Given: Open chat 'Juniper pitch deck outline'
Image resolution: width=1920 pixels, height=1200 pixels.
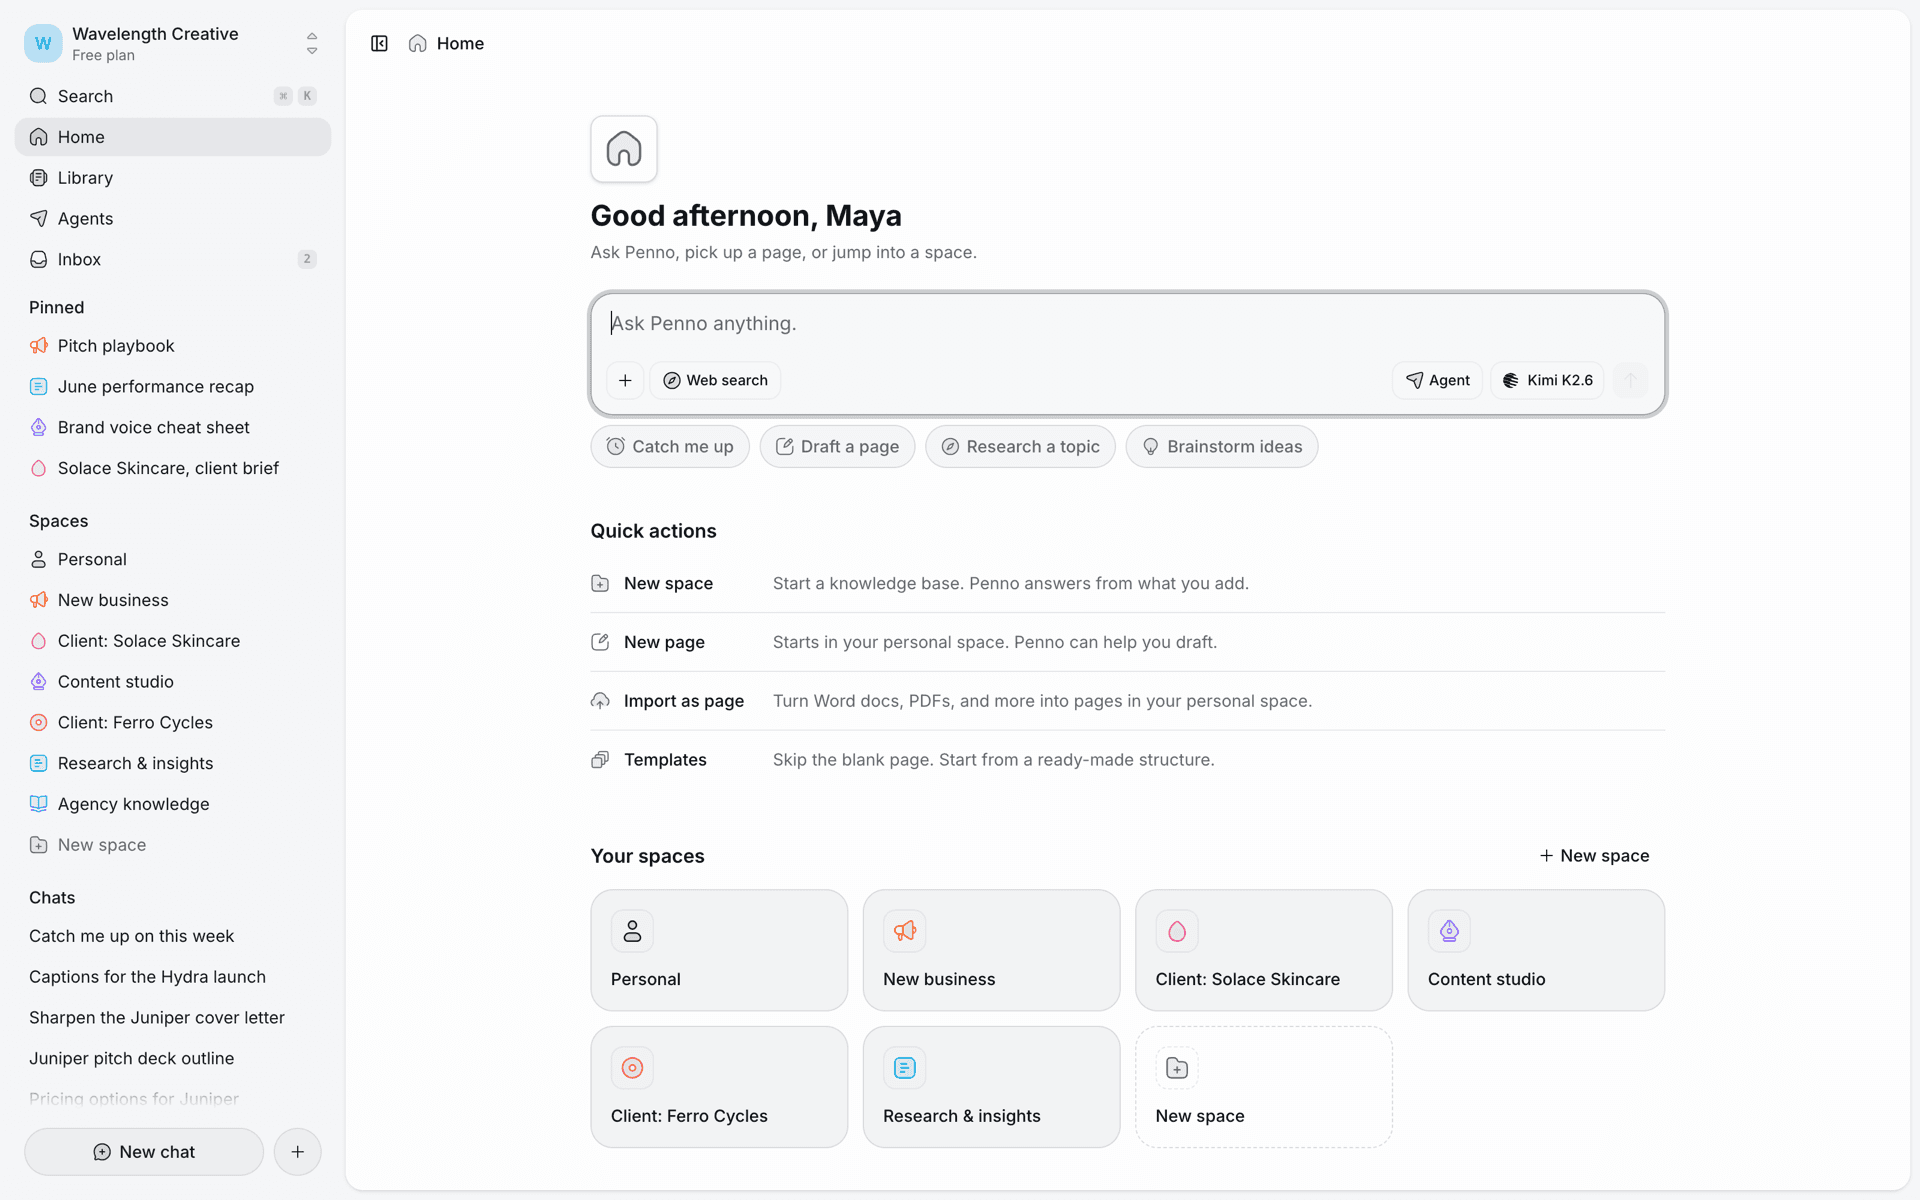Looking at the screenshot, I should tap(172, 1058).
